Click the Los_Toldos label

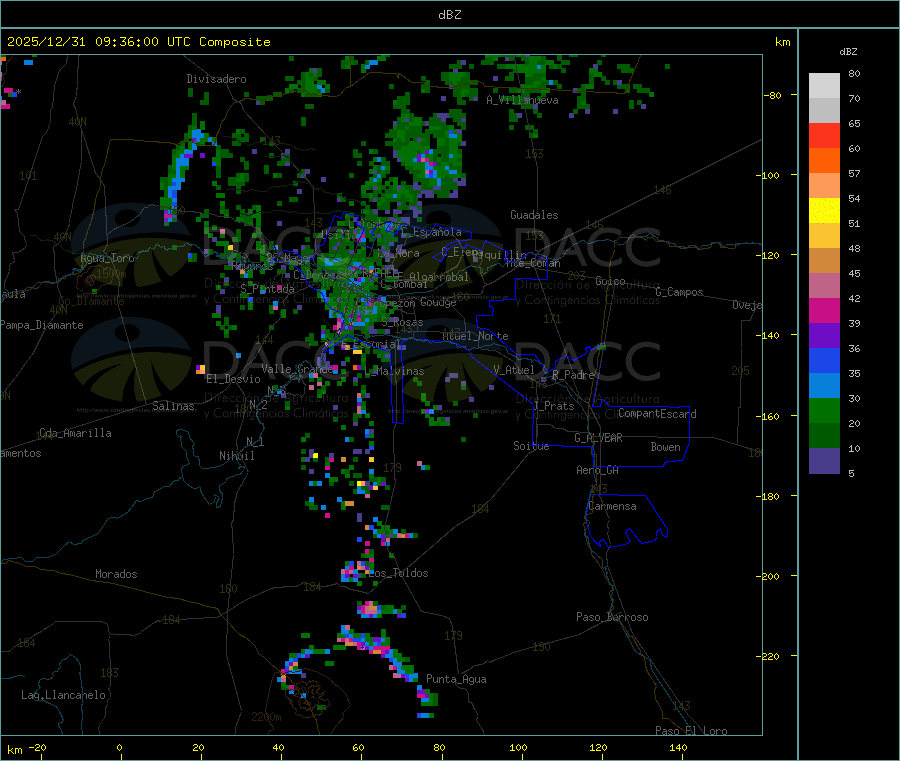pyautogui.click(x=398, y=573)
